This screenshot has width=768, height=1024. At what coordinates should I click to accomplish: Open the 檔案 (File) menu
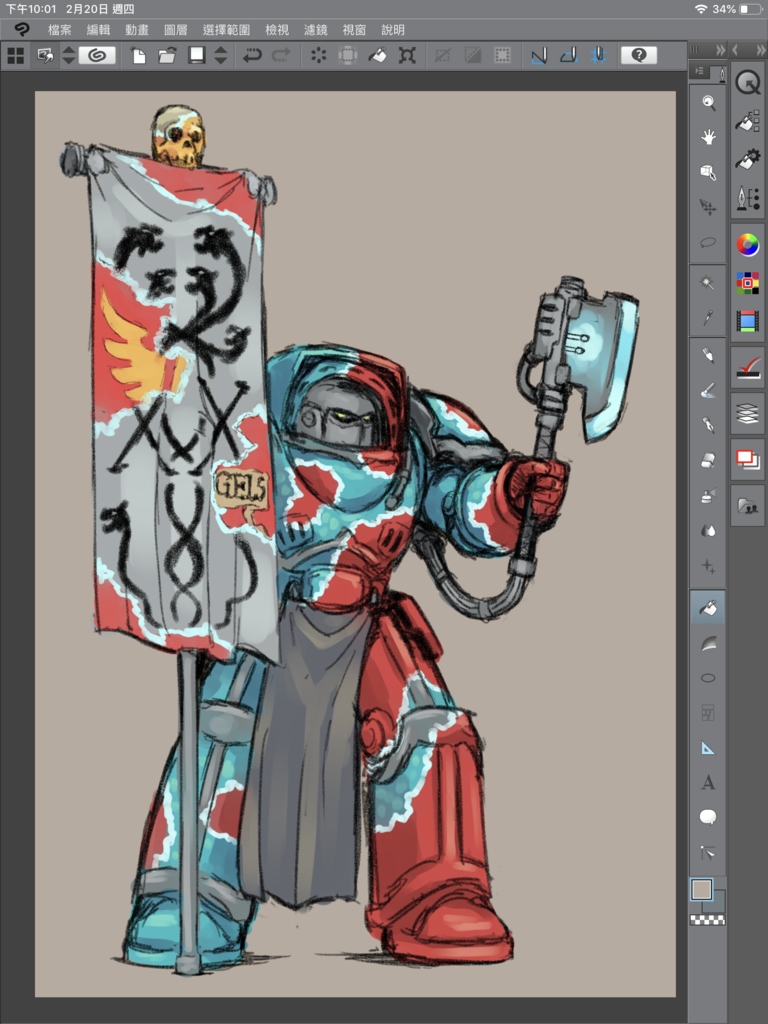coord(59,29)
